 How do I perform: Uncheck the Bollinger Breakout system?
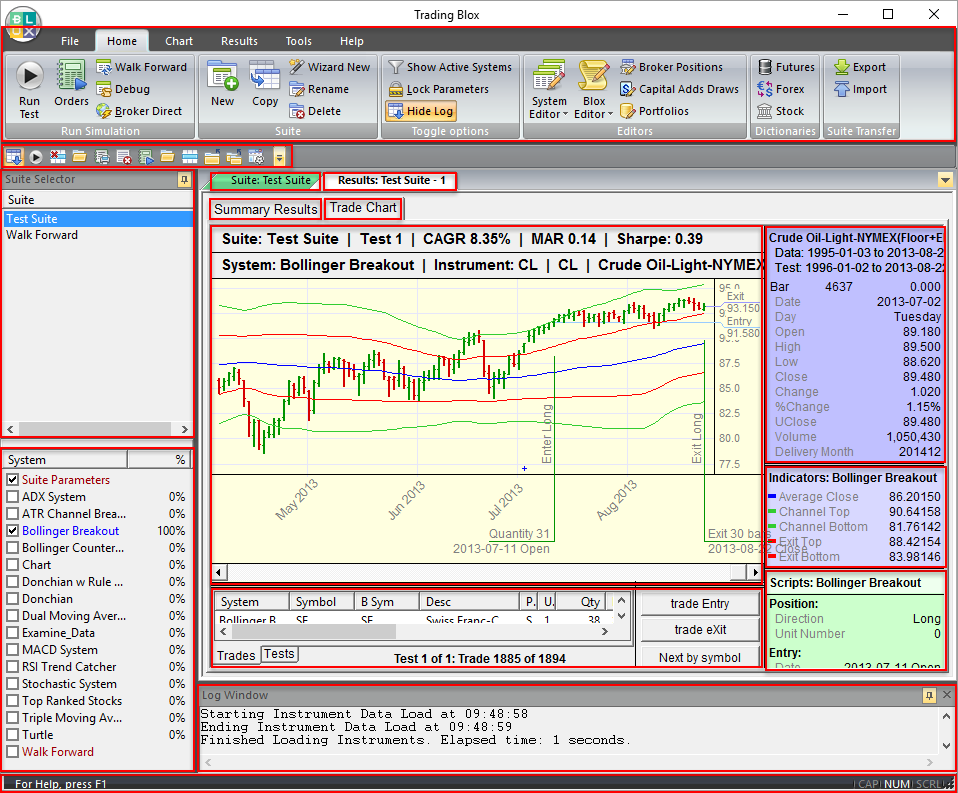click(x=12, y=530)
